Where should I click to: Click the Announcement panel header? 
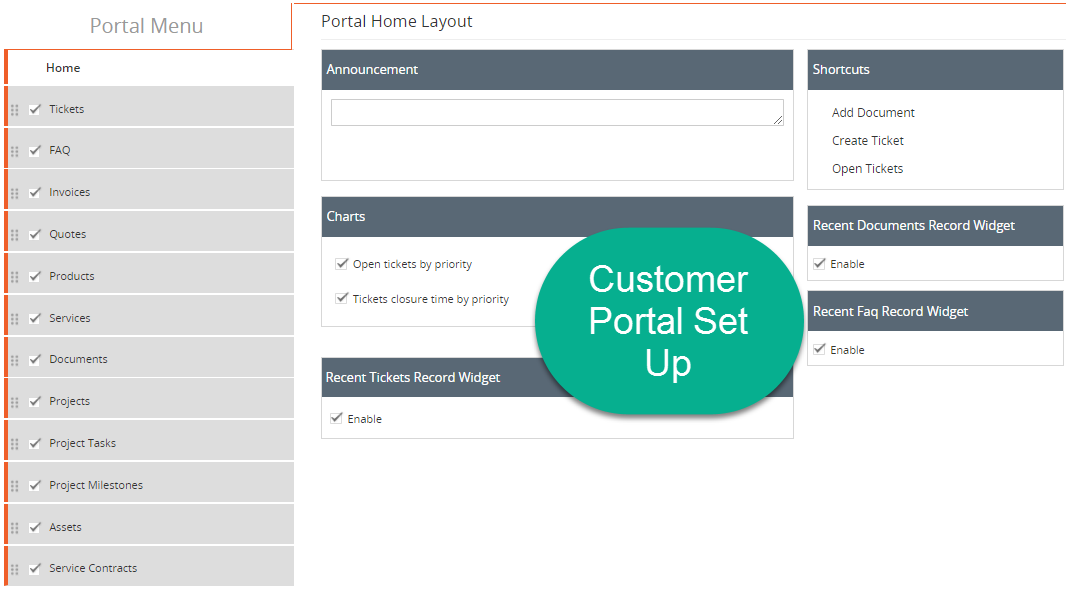pyautogui.click(x=557, y=70)
